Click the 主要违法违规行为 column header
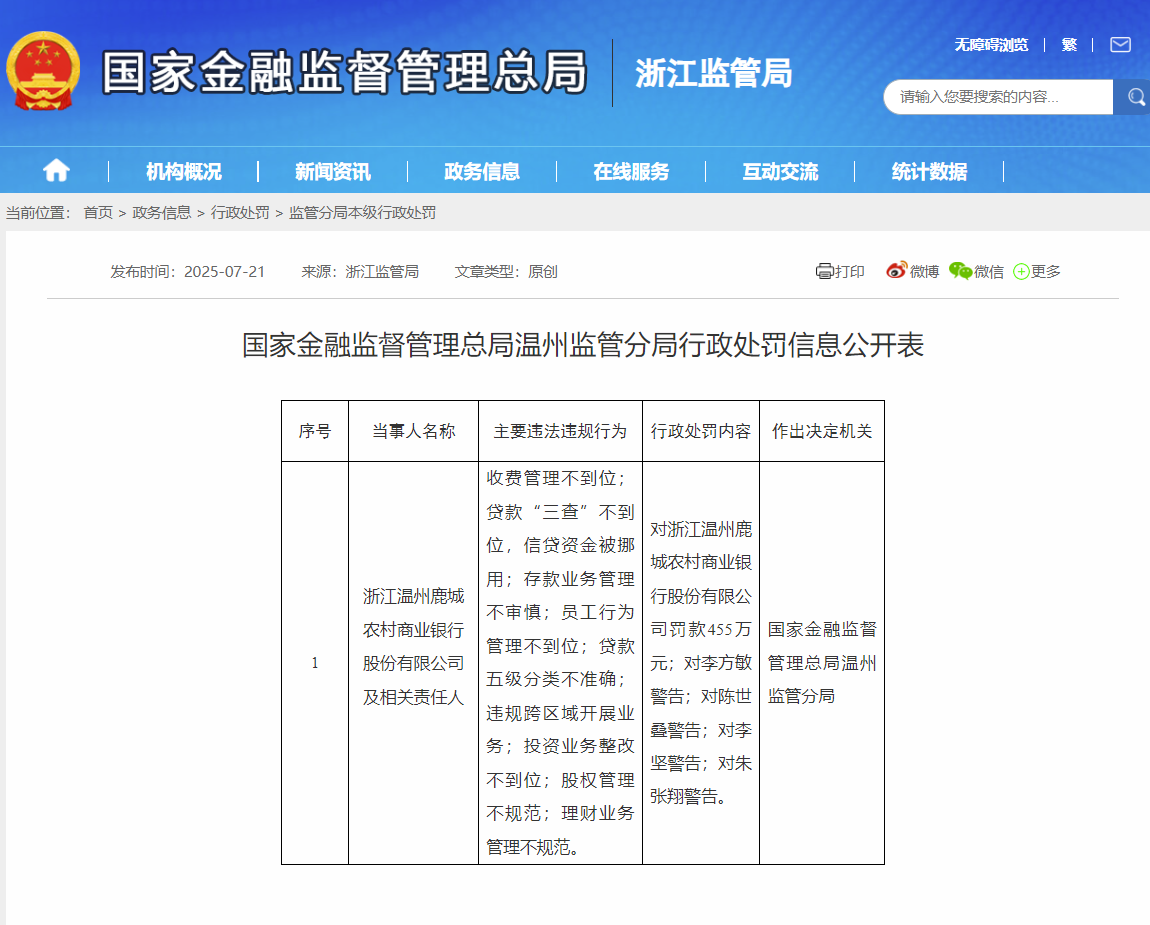Screen dimensions: 1150x925 (x=560, y=431)
